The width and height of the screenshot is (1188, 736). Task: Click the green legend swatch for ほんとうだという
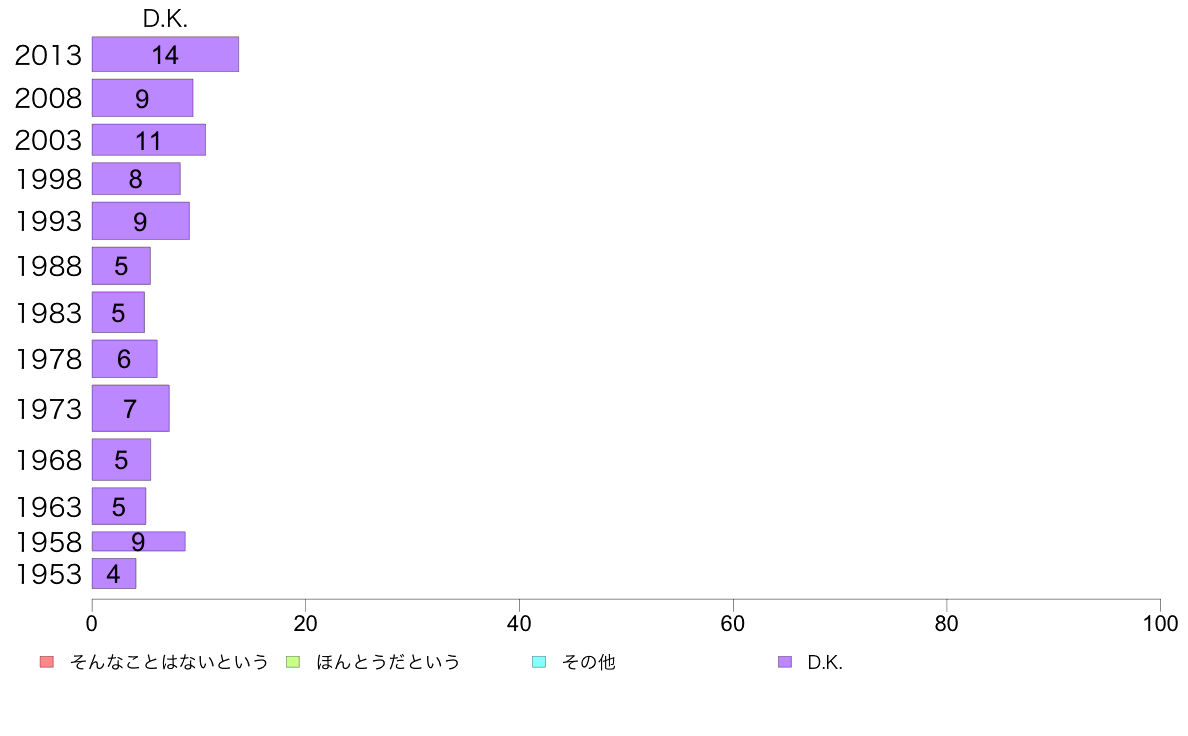click(x=293, y=662)
